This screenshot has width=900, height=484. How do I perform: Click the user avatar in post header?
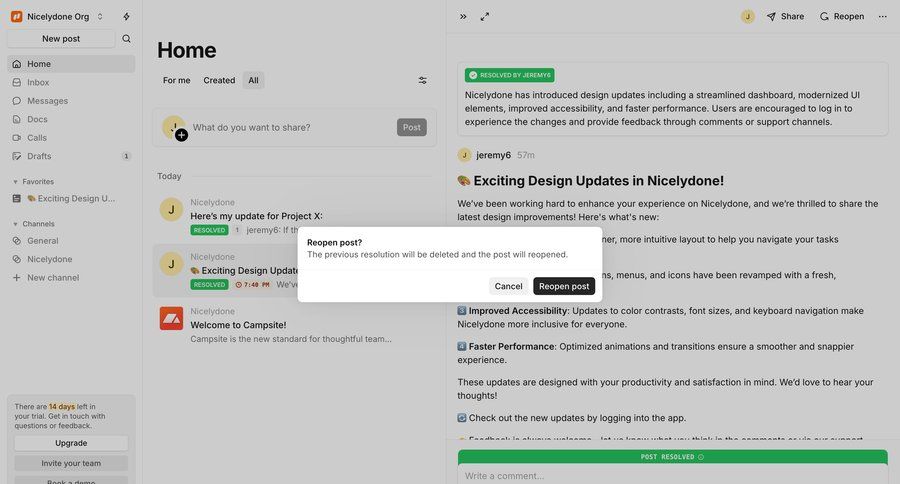[x=747, y=17]
